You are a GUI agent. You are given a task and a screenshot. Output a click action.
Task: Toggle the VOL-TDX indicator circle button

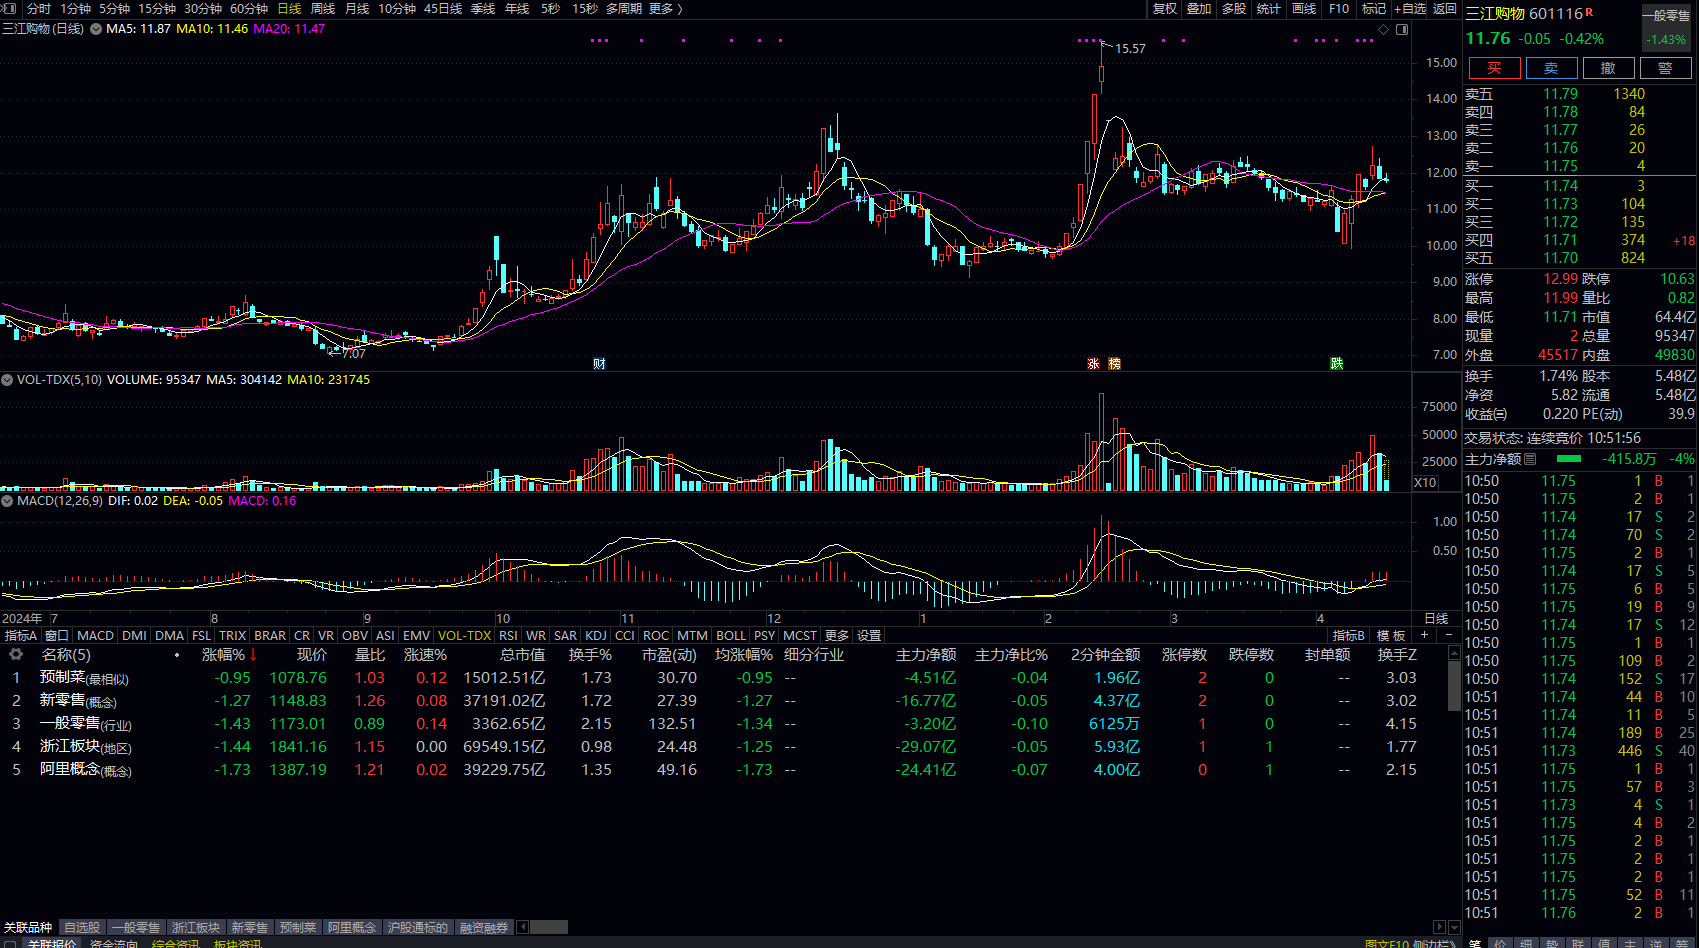7,380
